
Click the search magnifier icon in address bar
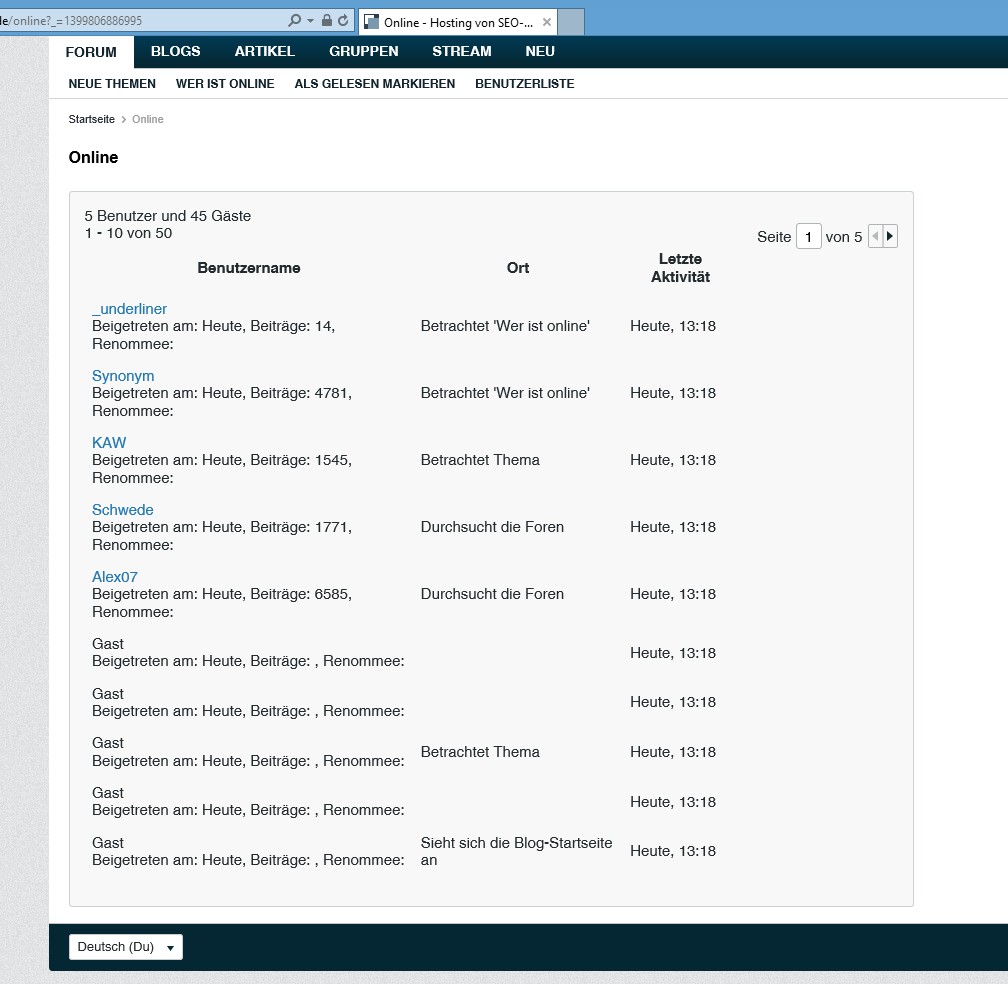coord(294,21)
